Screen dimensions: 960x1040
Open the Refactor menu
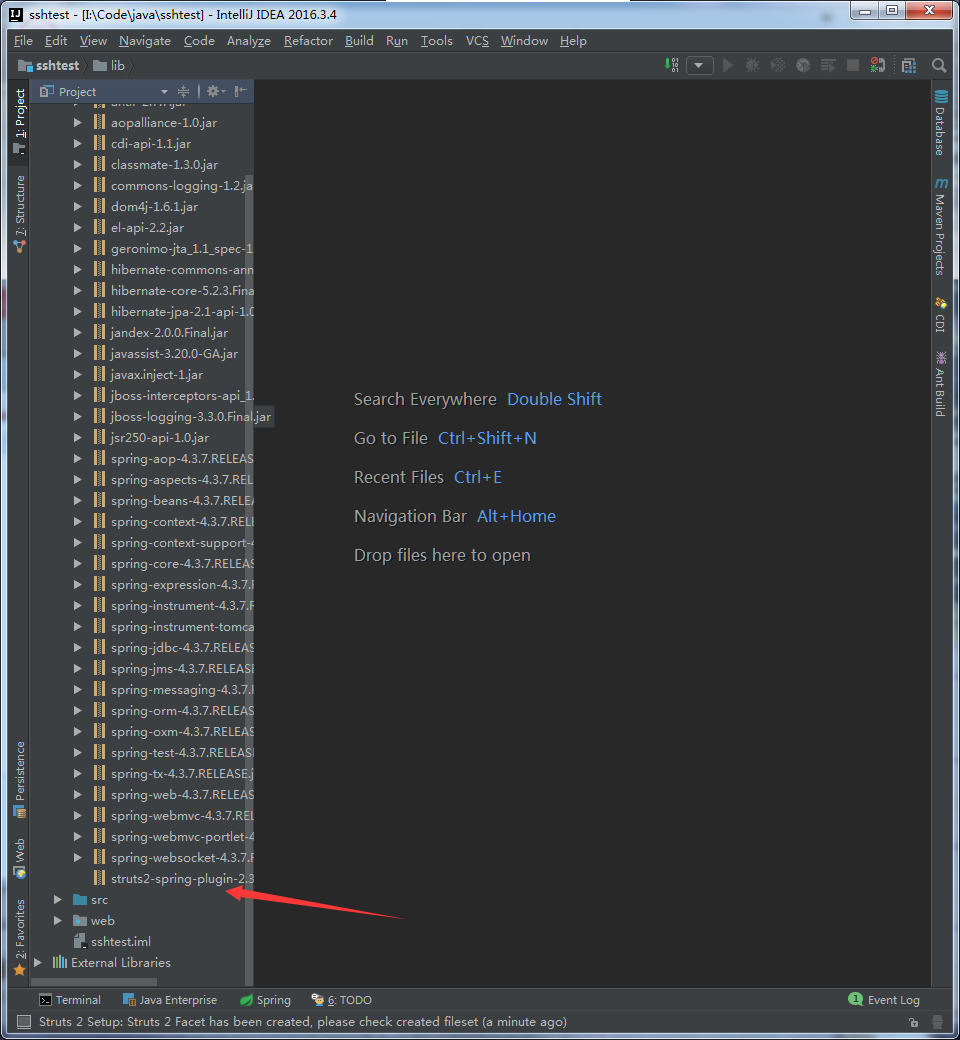point(308,41)
